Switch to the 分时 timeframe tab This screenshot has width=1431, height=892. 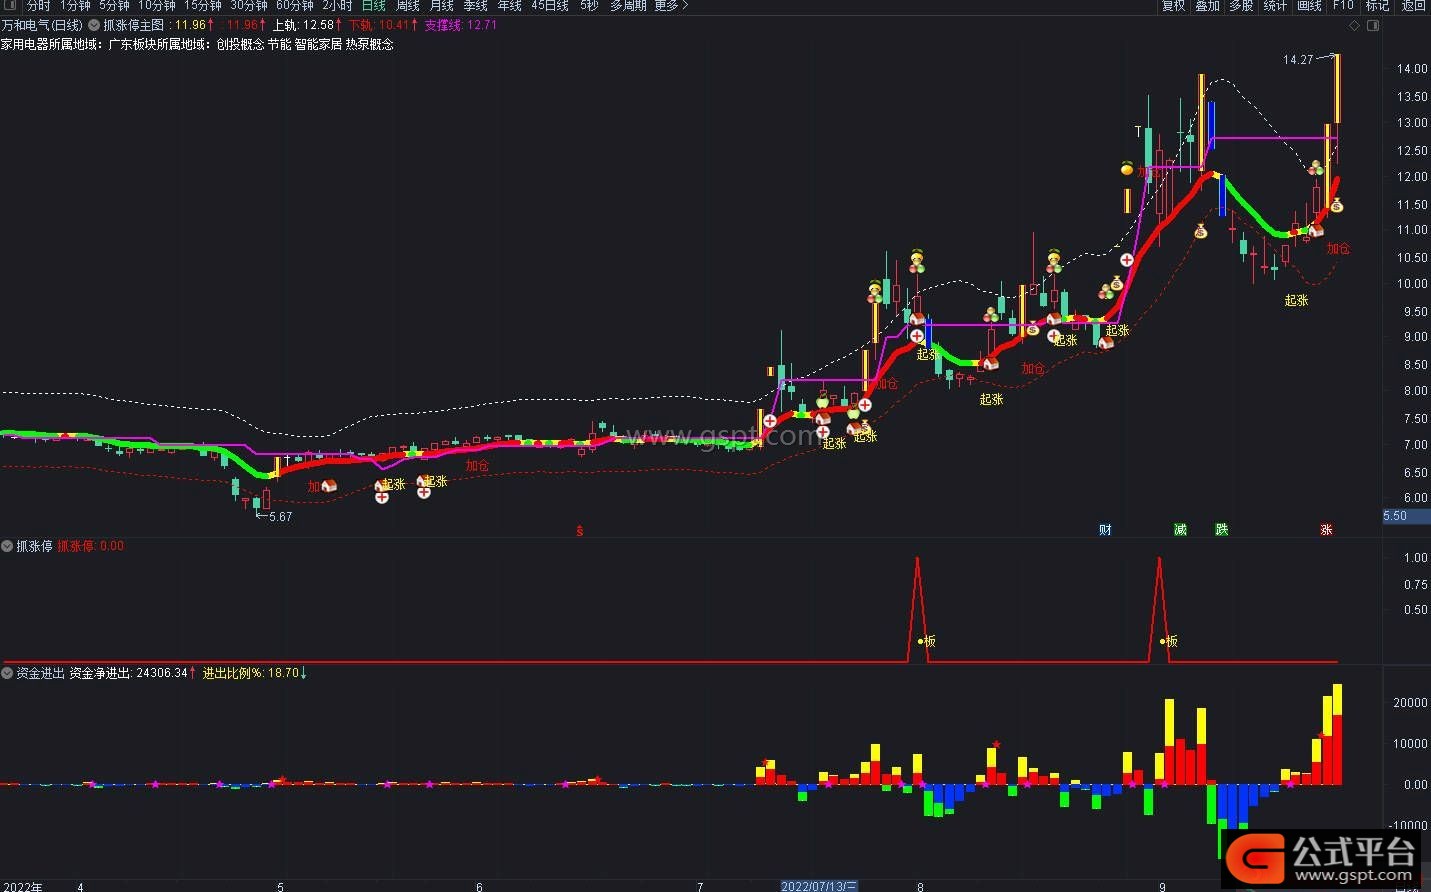pyautogui.click(x=38, y=5)
